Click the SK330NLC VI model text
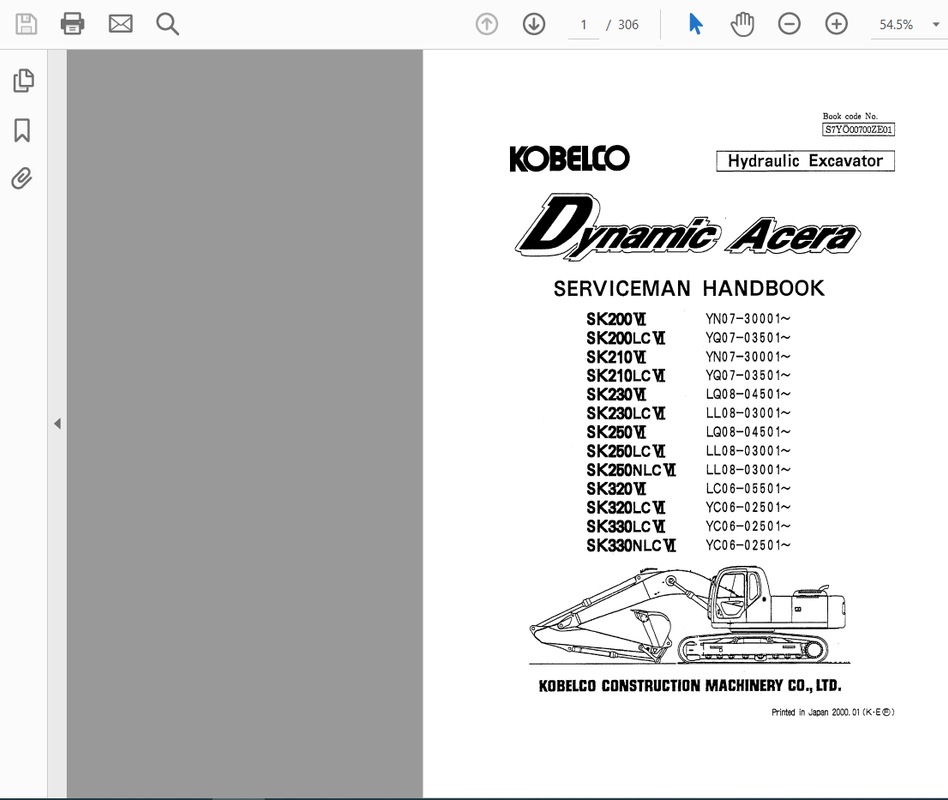The width and height of the screenshot is (948, 800). coord(631,545)
